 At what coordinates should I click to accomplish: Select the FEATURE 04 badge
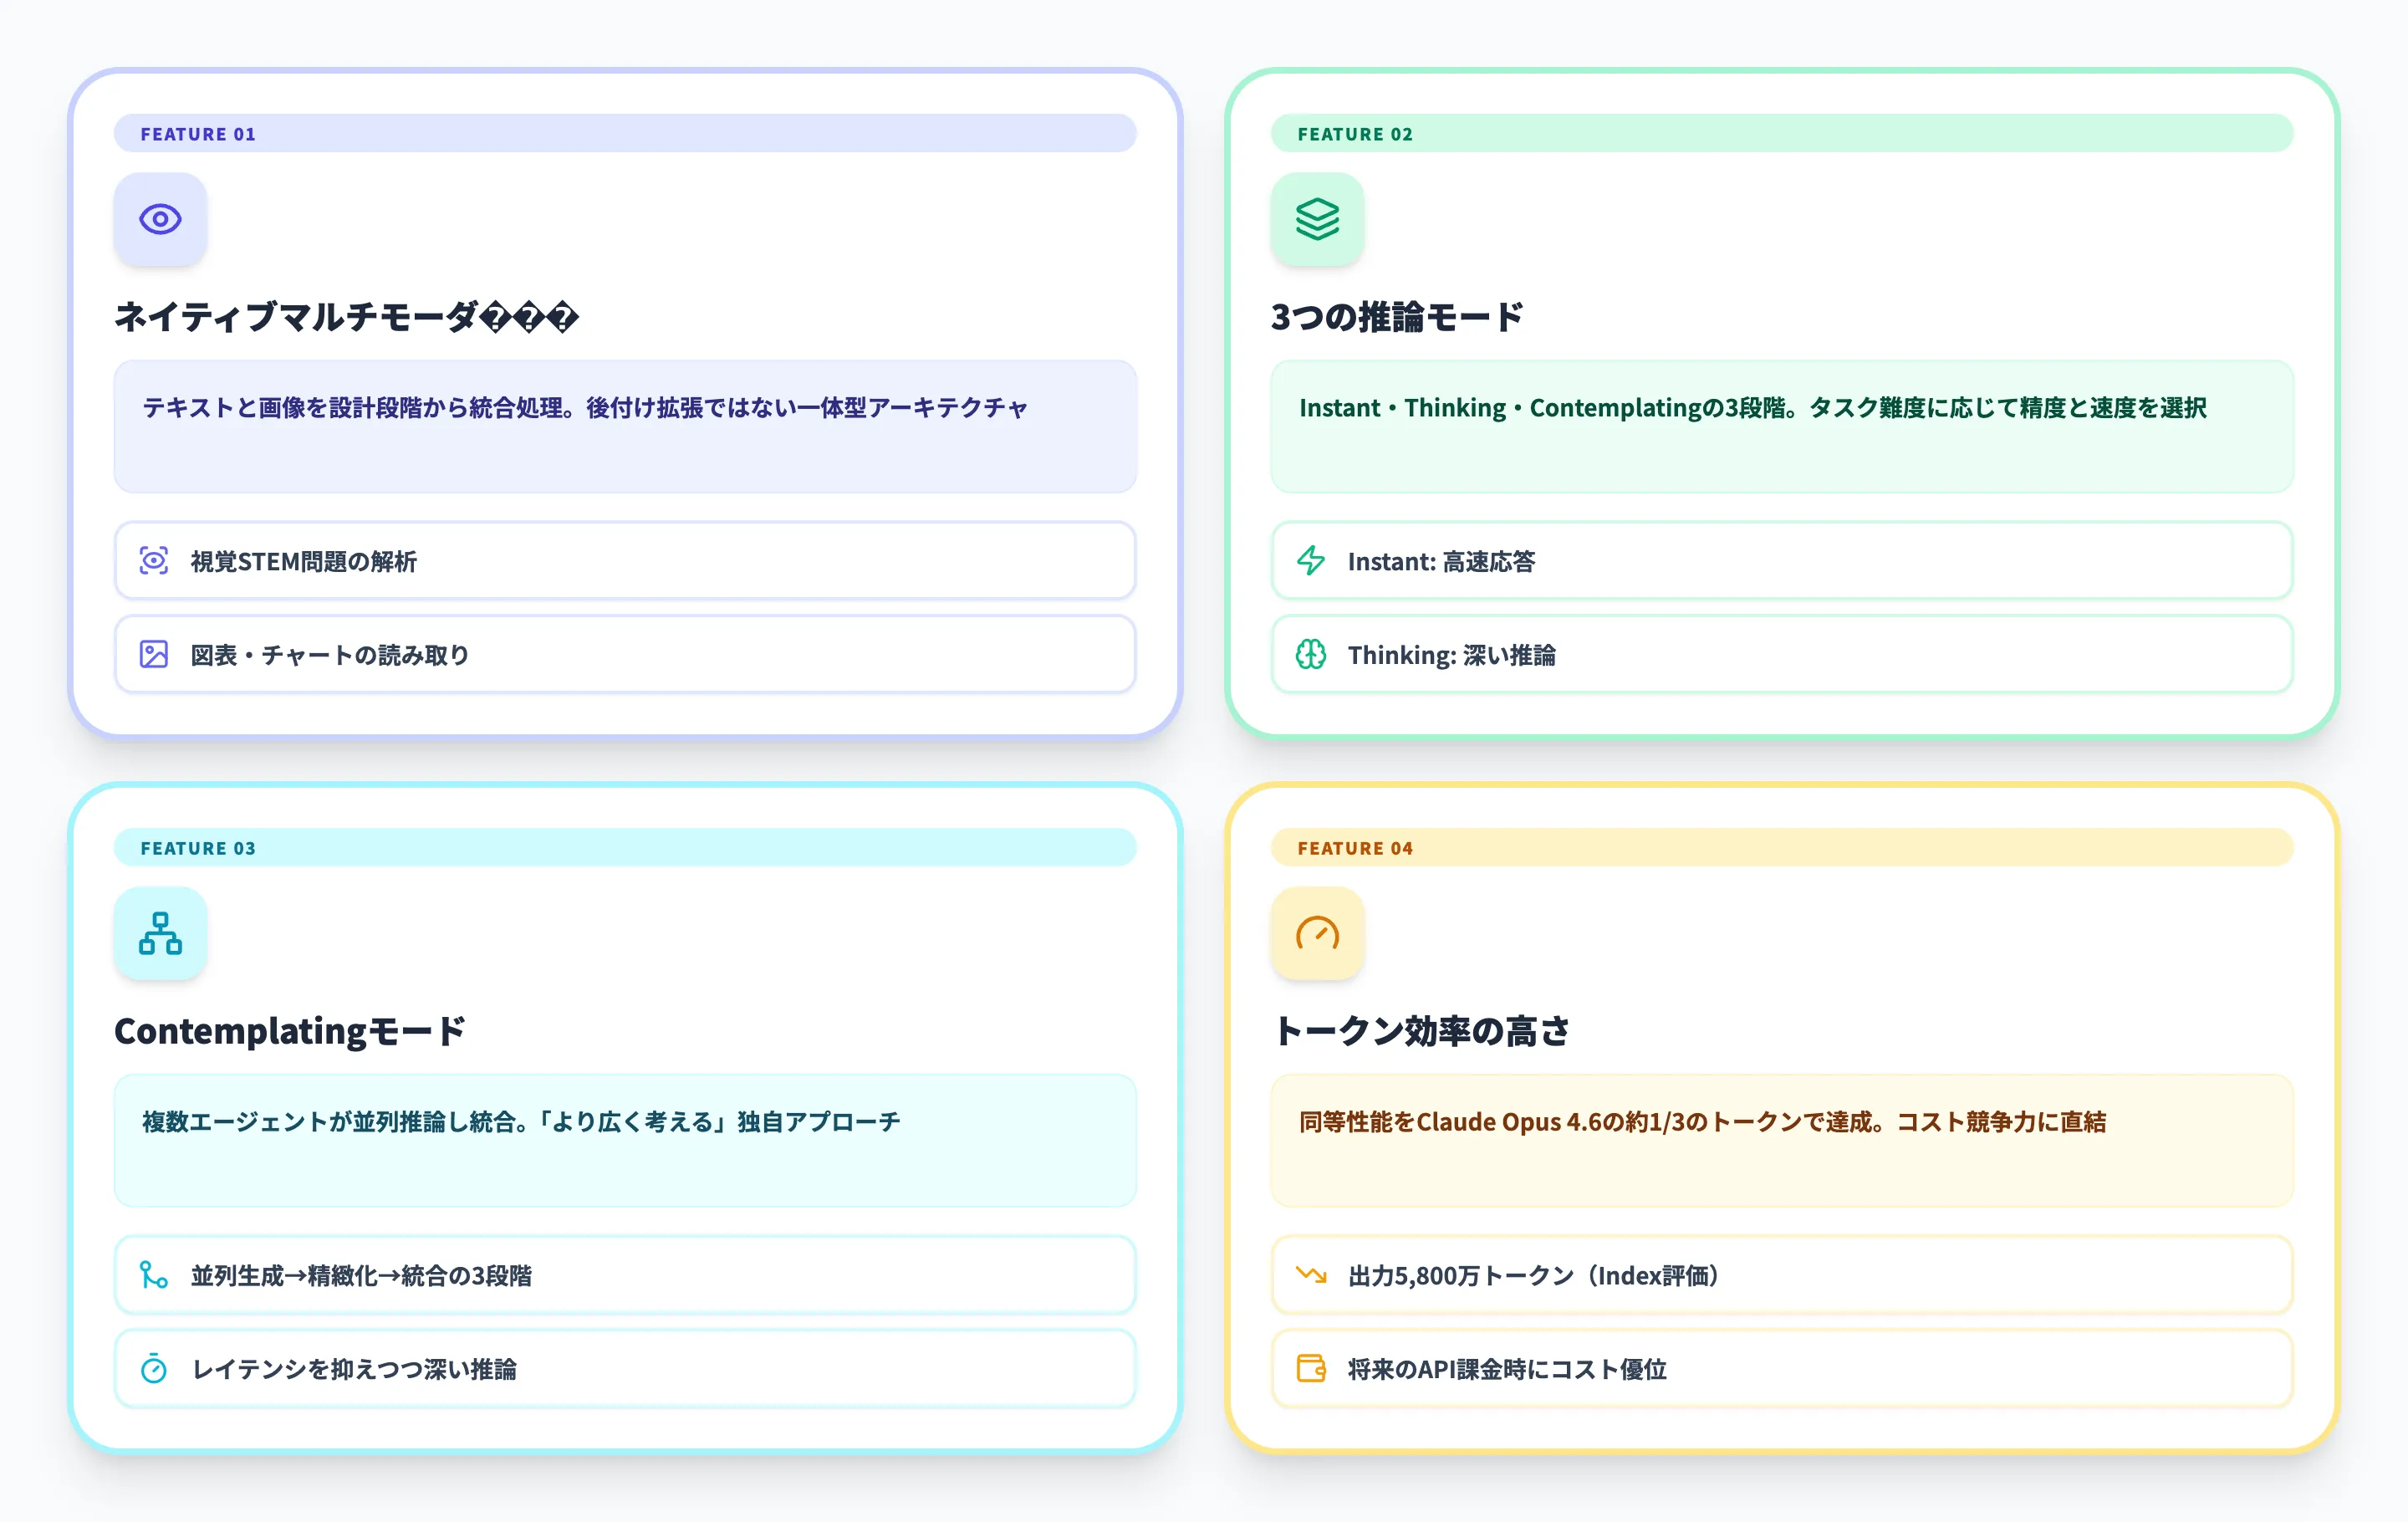point(1355,847)
